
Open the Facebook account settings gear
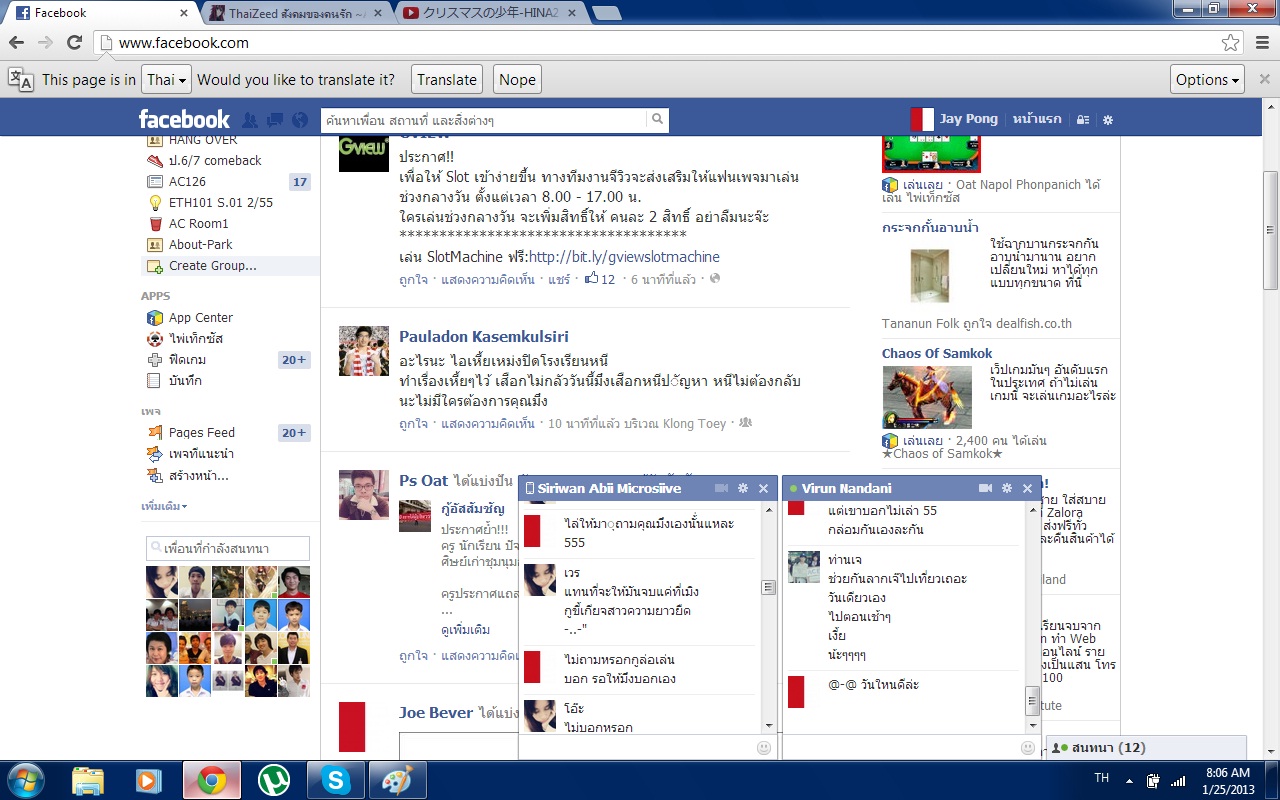1108,120
